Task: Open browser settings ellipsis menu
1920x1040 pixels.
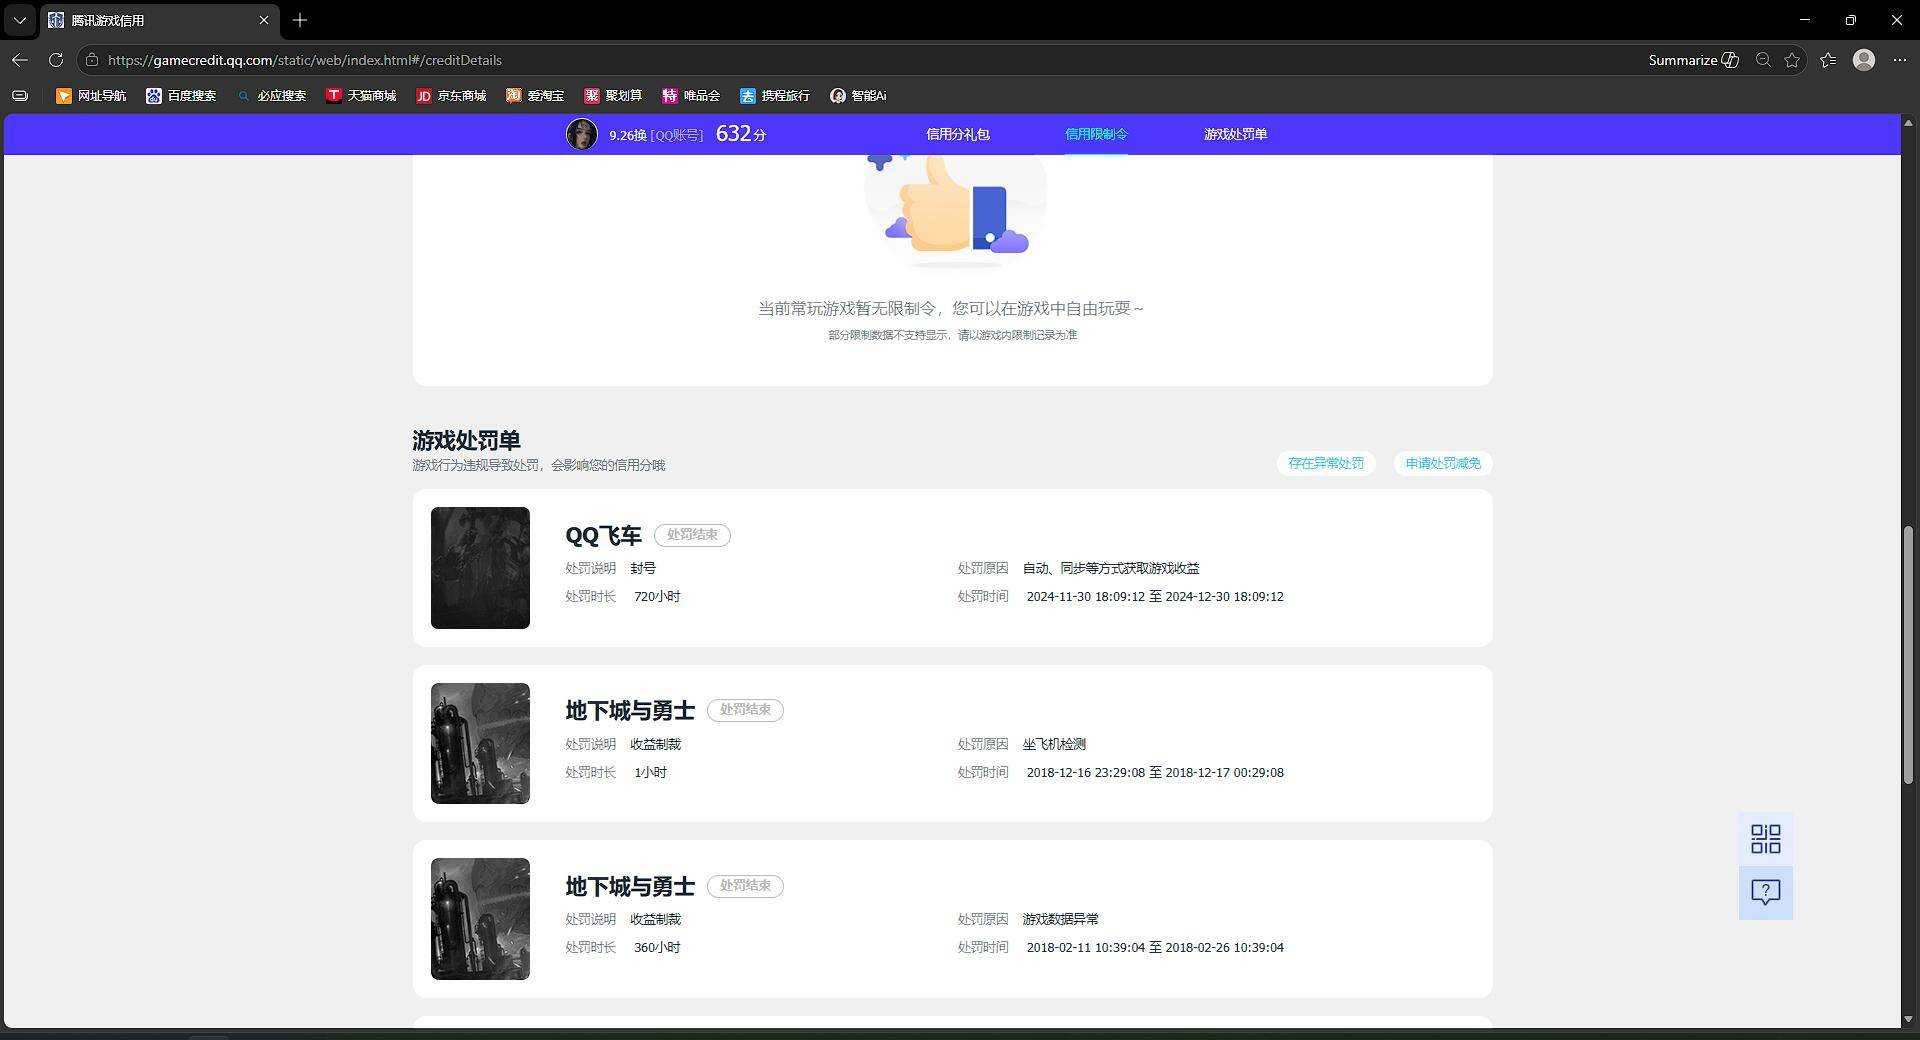Action: (1900, 60)
